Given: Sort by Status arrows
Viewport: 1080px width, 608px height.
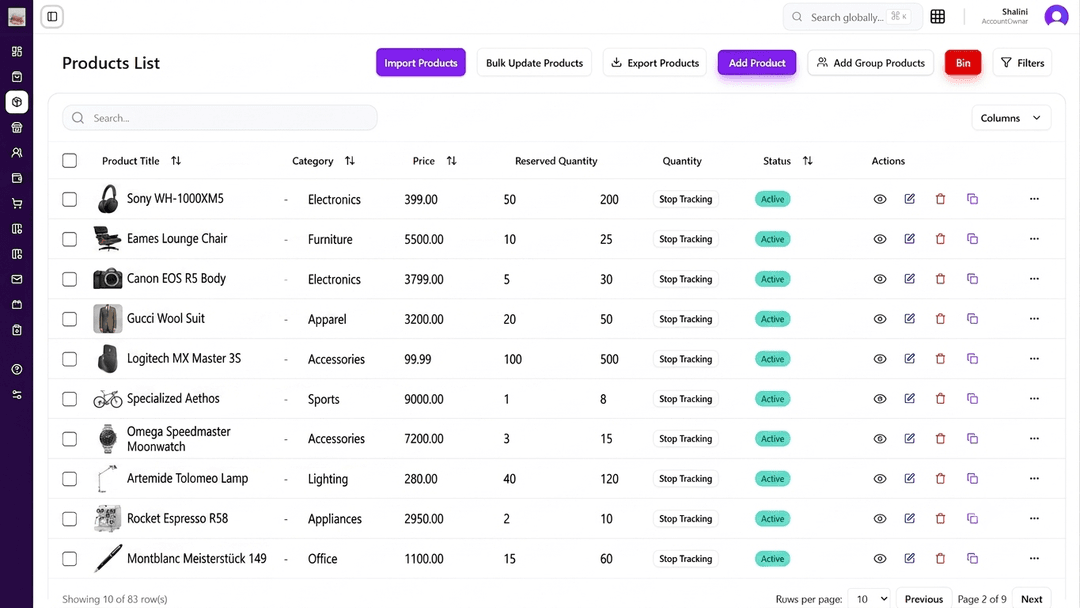Looking at the screenshot, I should point(808,160).
